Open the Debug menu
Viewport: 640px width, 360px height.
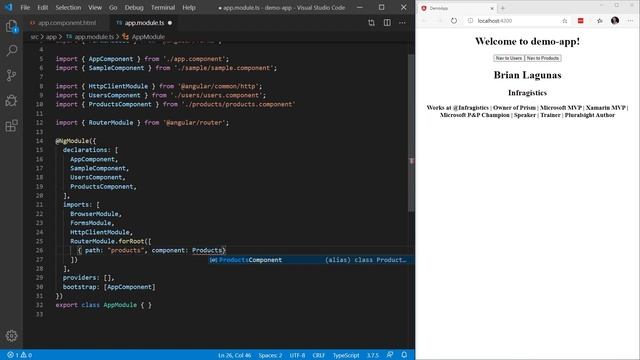coord(134,7)
